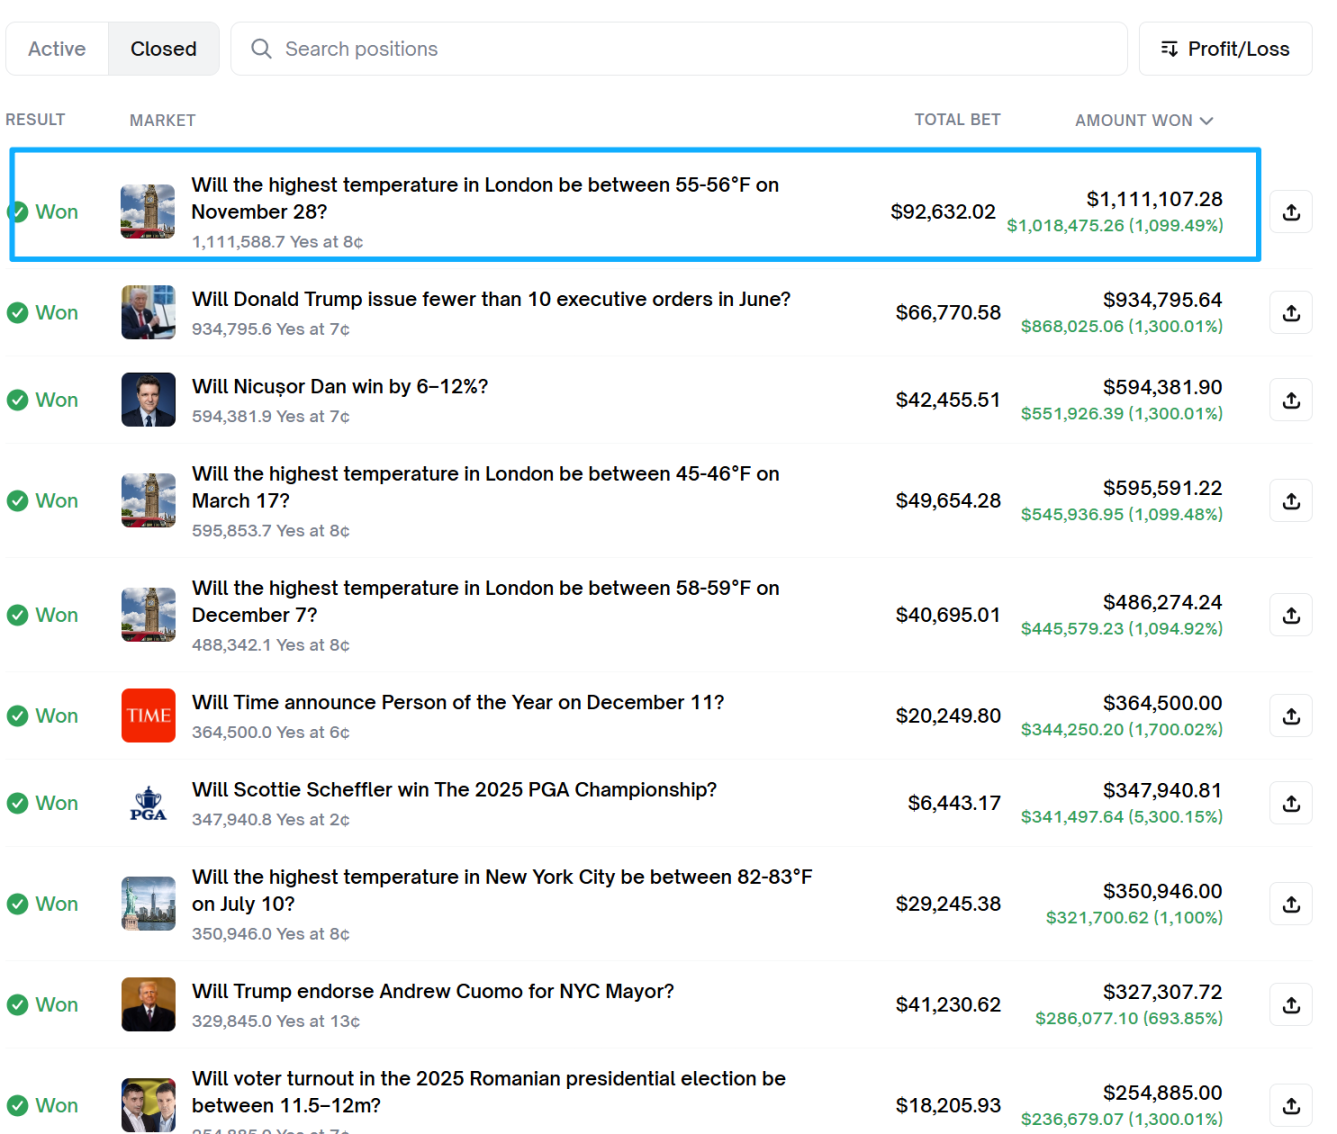Share the Time Person of Year position

pyautogui.click(x=1291, y=716)
